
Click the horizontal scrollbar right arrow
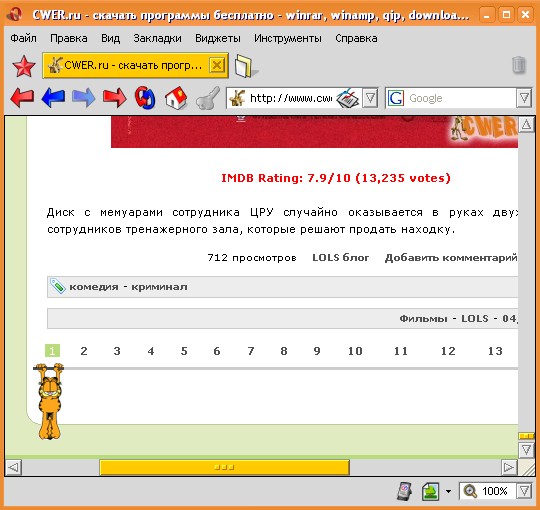pos(509,467)
